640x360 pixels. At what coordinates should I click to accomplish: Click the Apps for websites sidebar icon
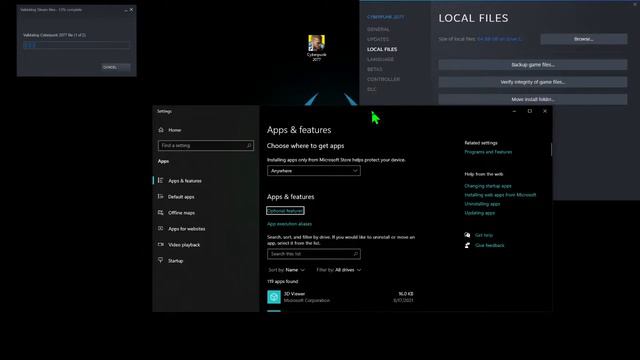pos(160,229)
